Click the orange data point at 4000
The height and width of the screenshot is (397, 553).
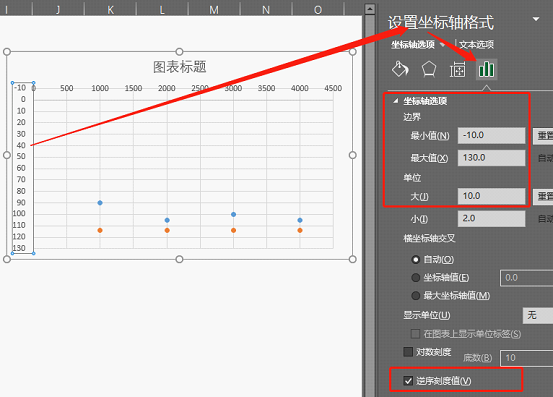coord(300,230)
